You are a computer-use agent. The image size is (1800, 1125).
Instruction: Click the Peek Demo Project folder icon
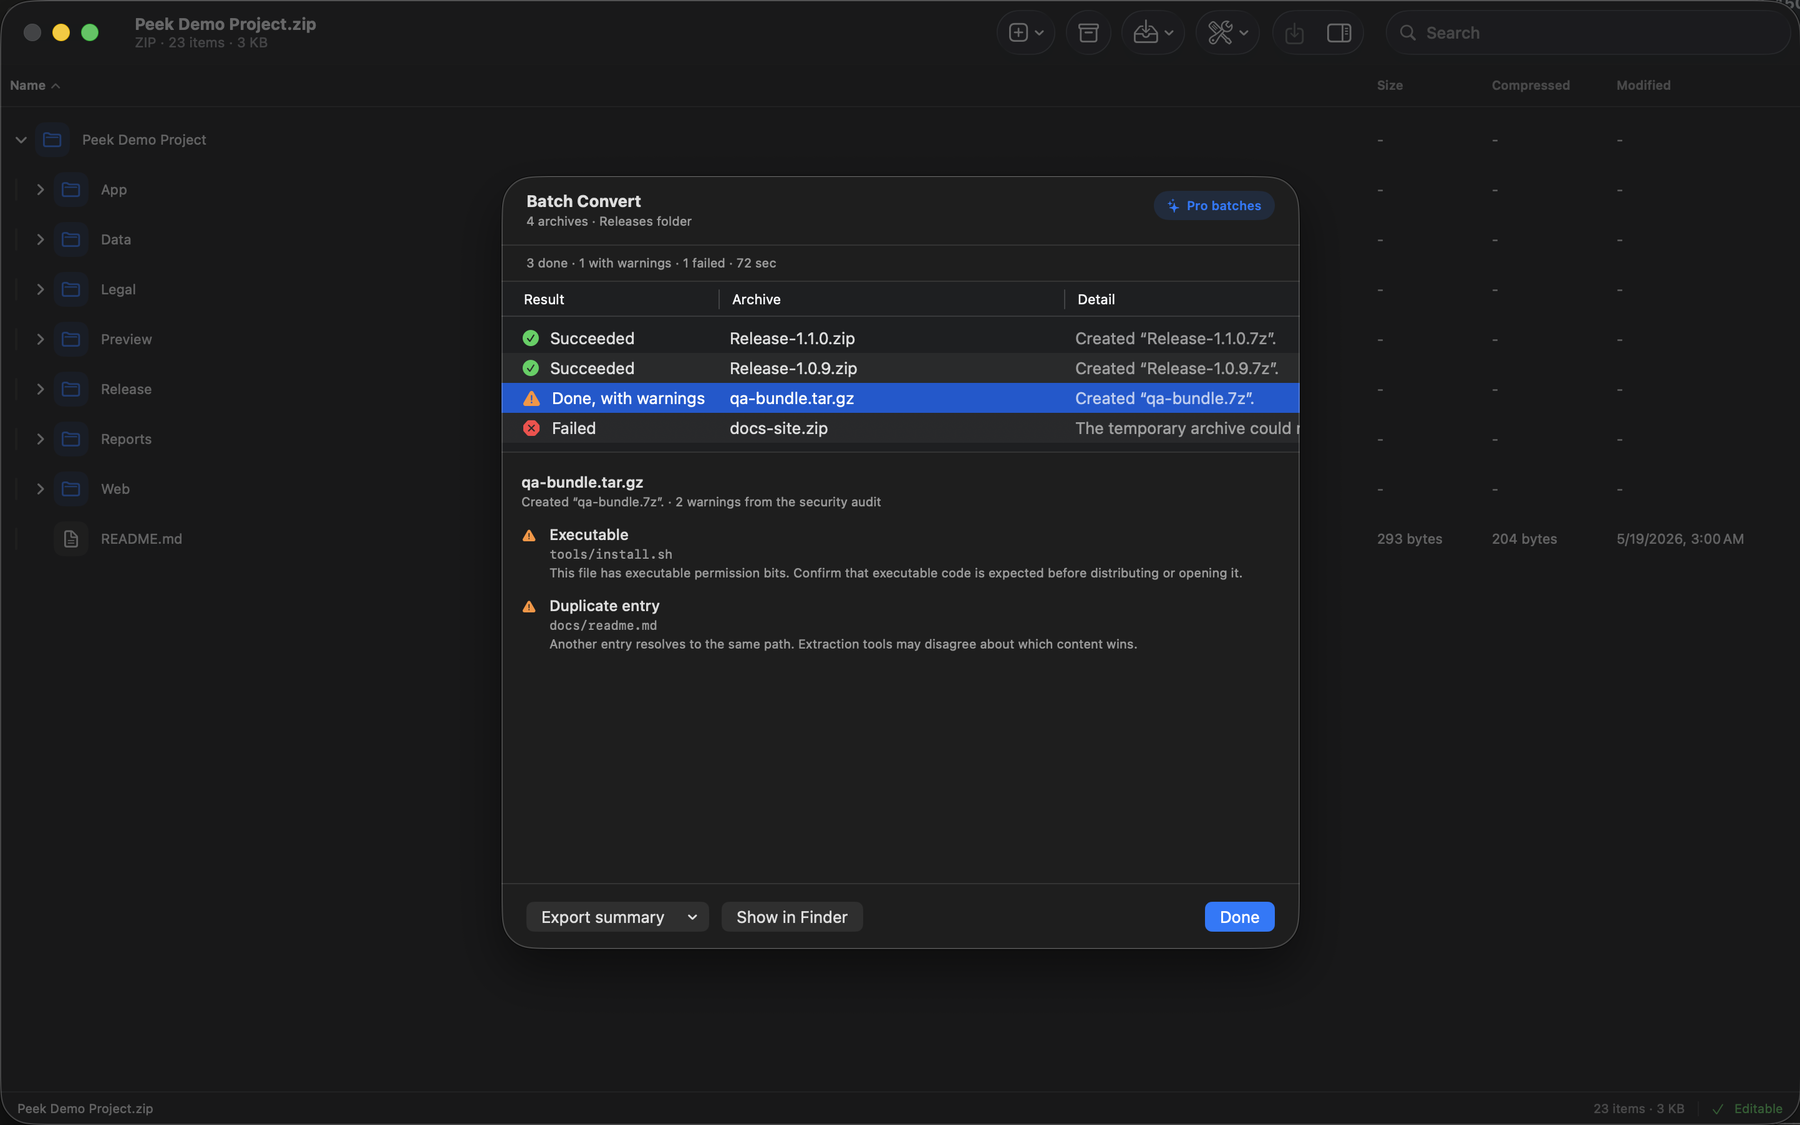pyautogui.click(x=52, y=140)
